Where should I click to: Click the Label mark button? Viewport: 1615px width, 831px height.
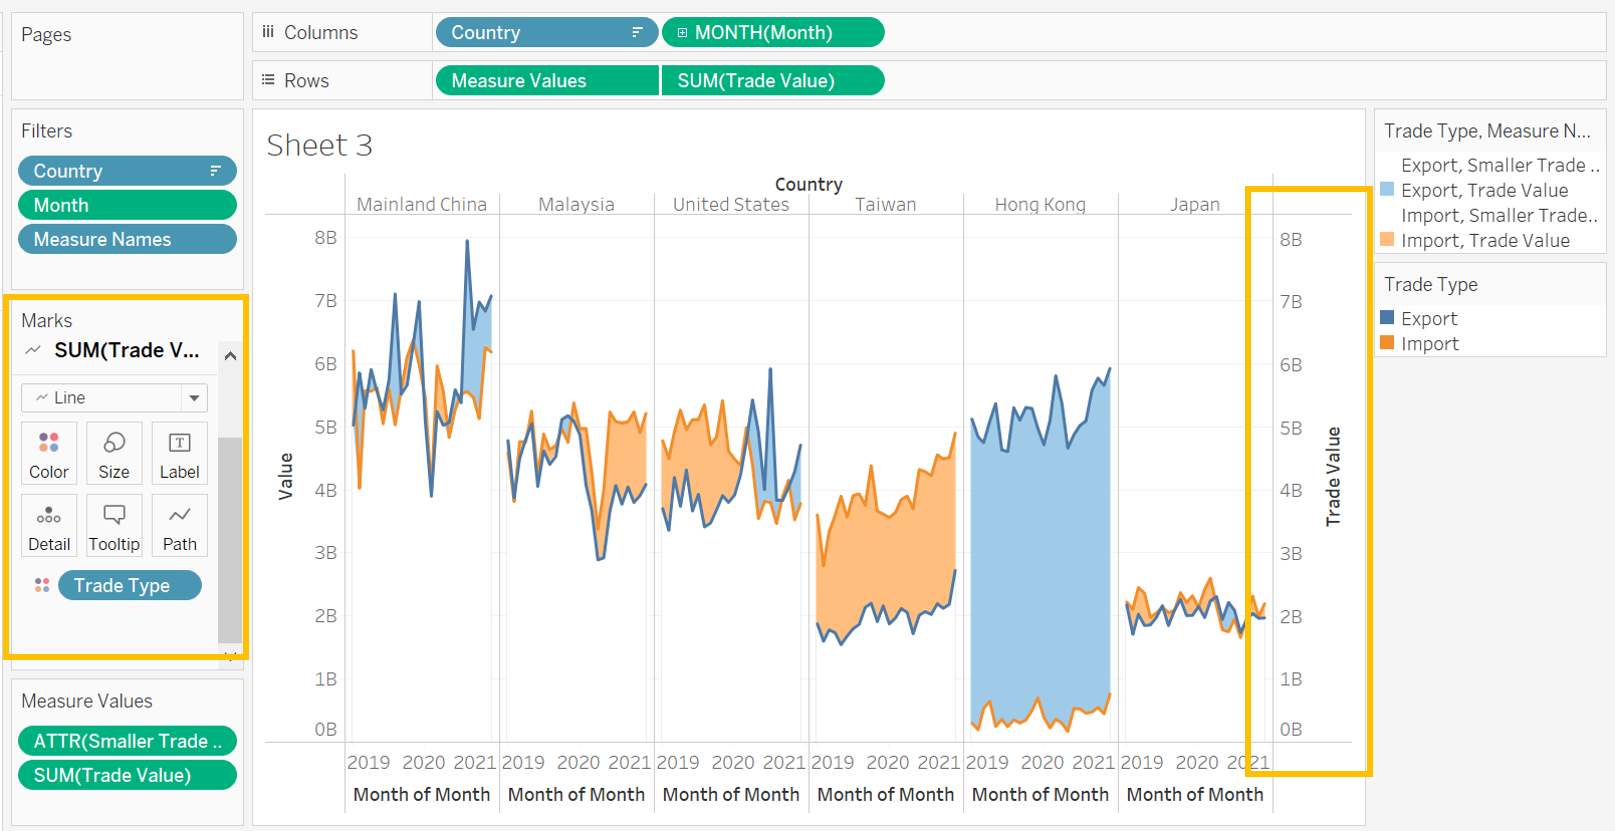click(x=179, y=453)
